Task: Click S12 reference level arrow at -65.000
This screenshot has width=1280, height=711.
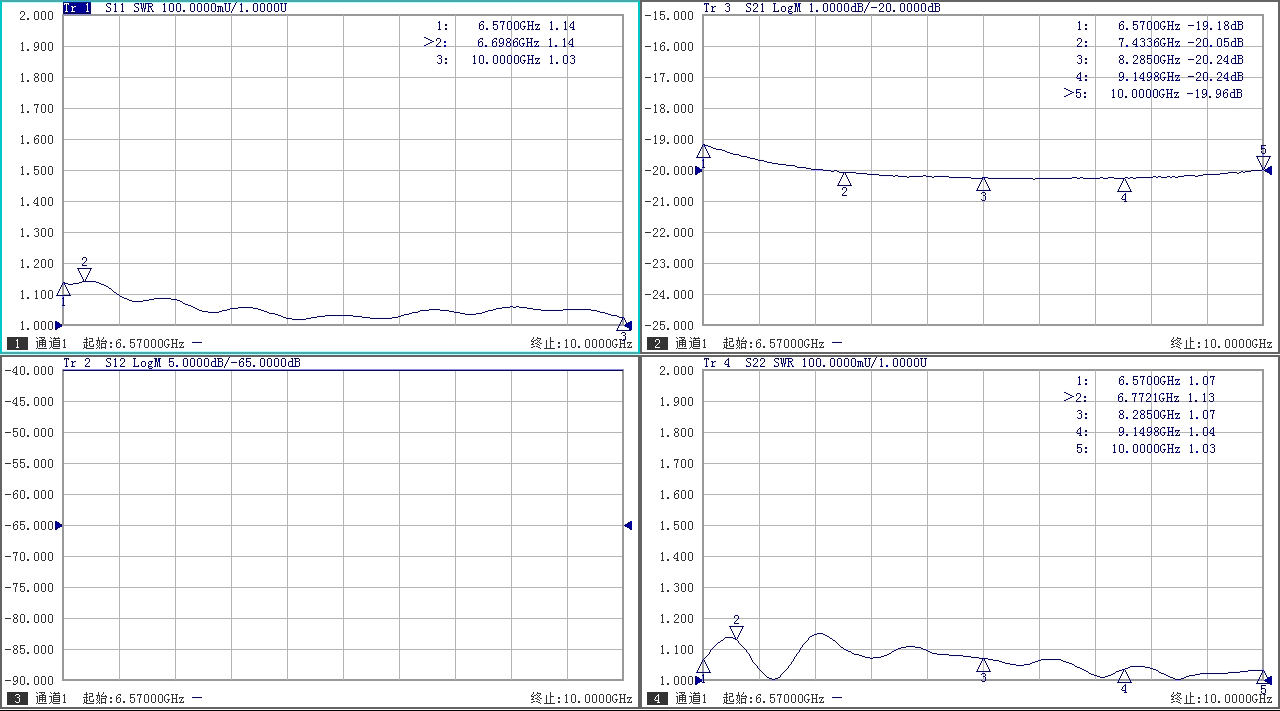Action: (58, 525)
